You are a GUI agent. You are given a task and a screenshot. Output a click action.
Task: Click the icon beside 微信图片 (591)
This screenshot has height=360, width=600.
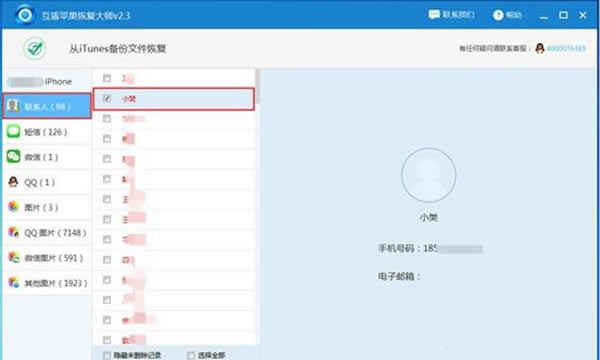(13, 257)
